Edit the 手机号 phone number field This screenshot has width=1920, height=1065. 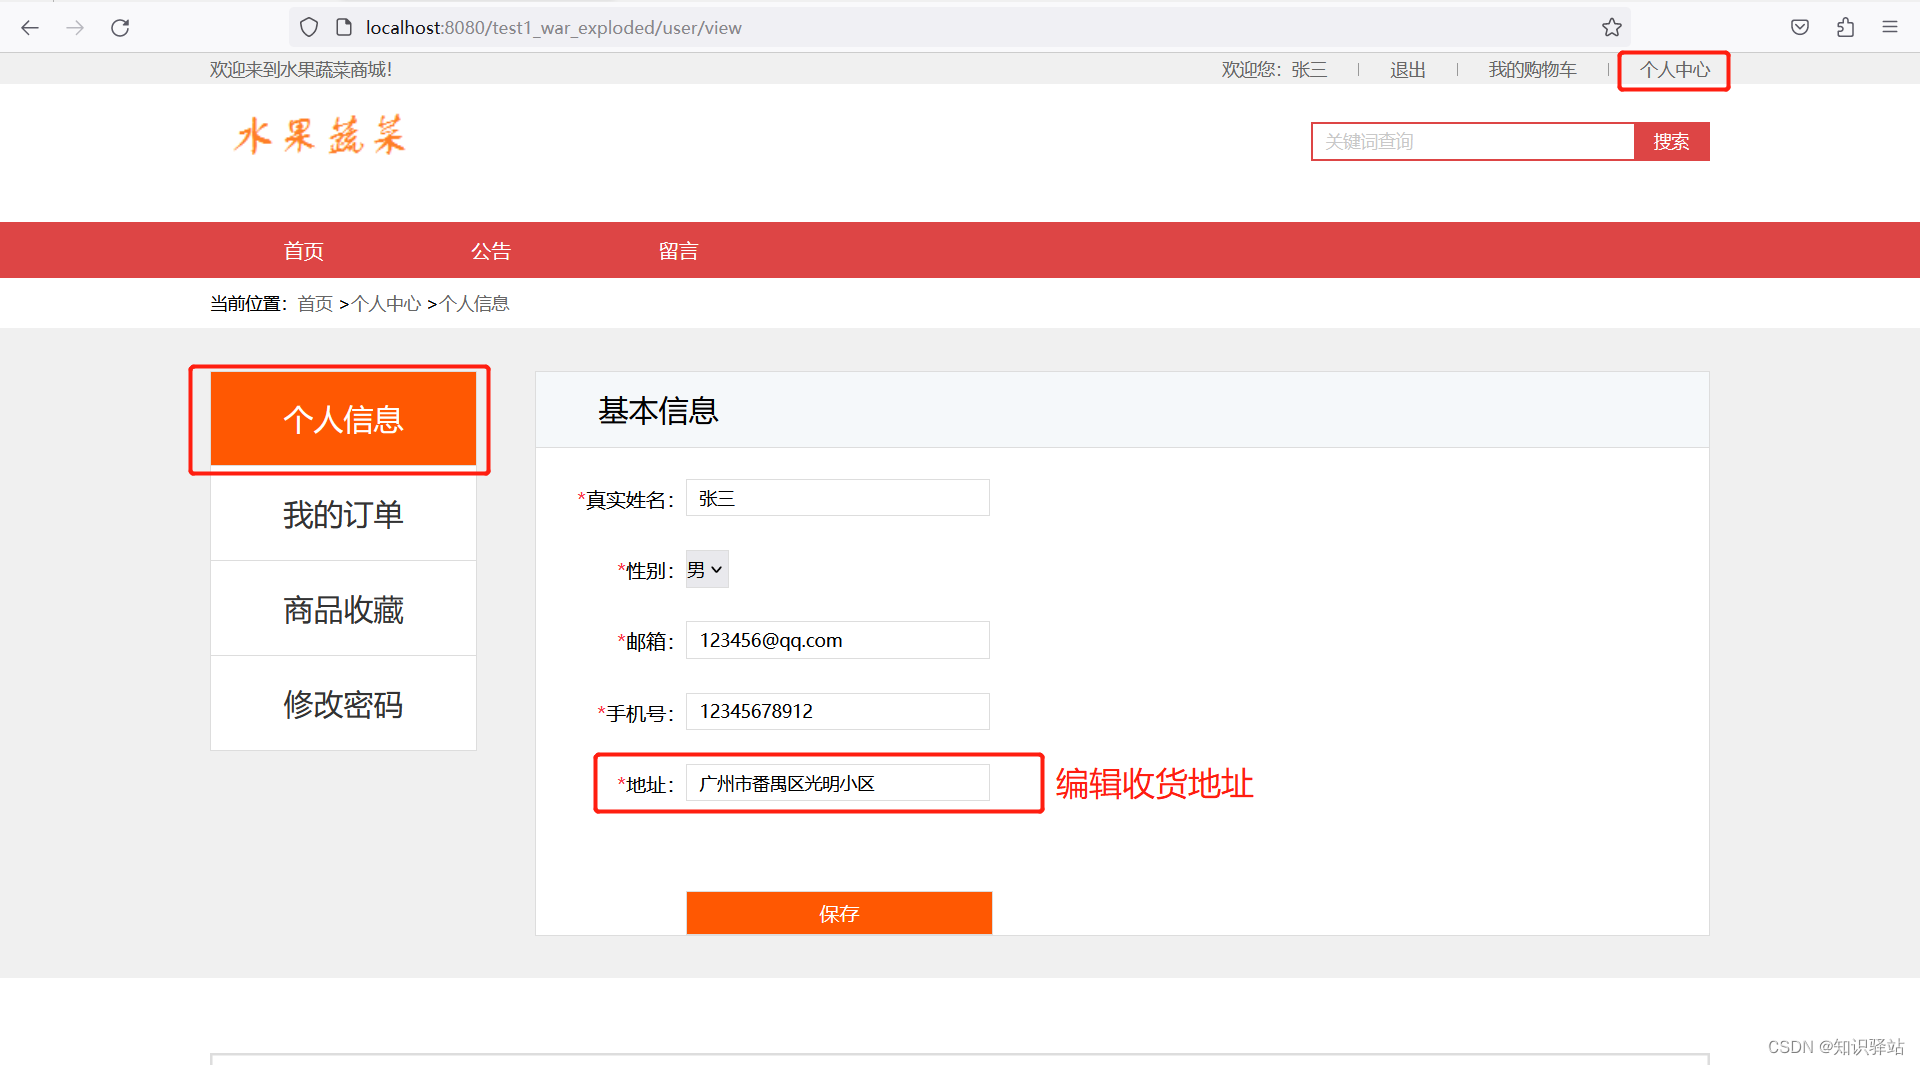838,711
